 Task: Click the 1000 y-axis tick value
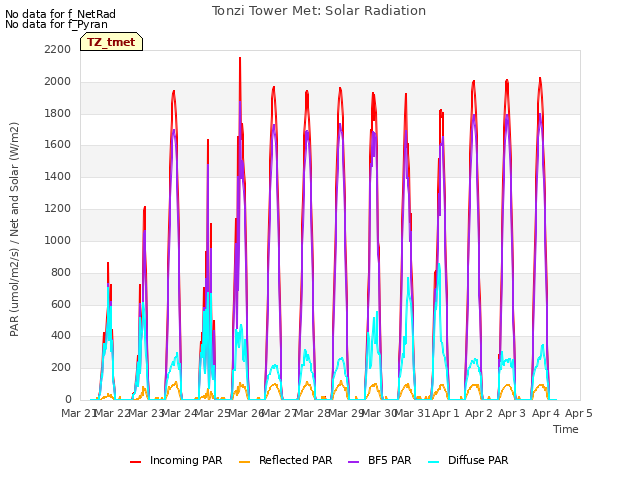(x=58, y=240)
